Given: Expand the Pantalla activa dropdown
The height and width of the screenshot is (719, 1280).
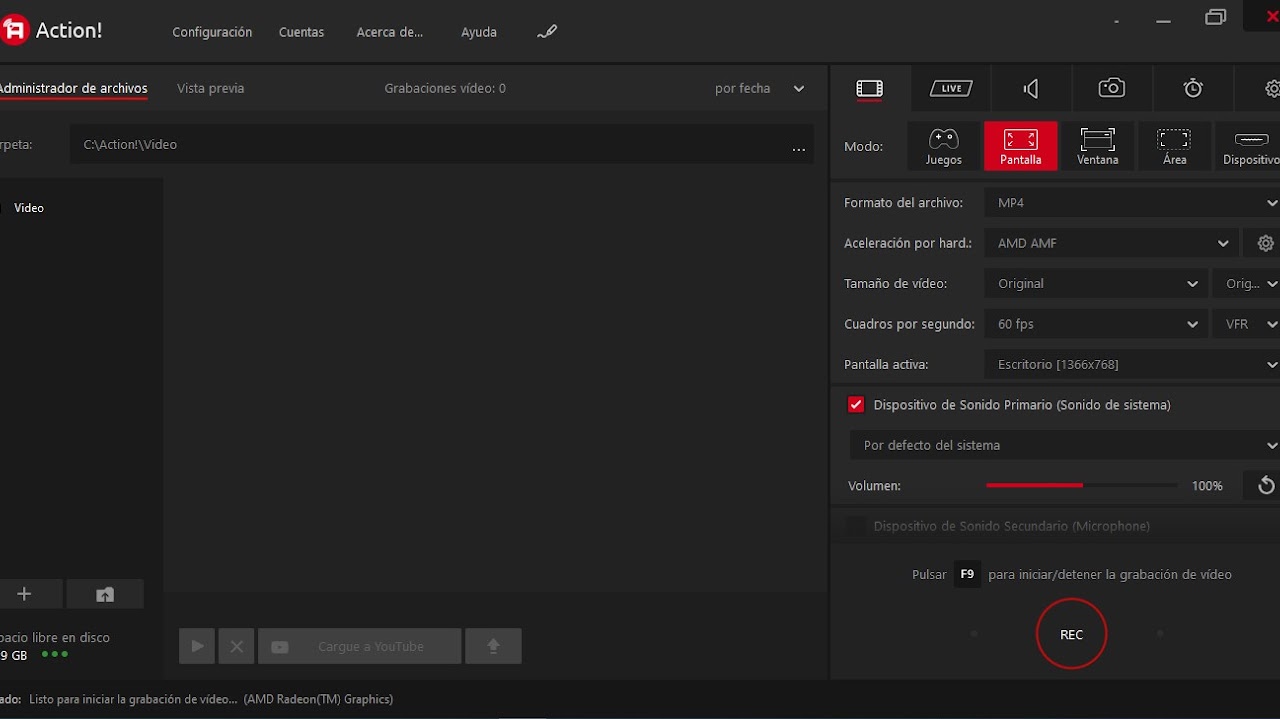Looking at the screenshot, I should pos(1132,365).
